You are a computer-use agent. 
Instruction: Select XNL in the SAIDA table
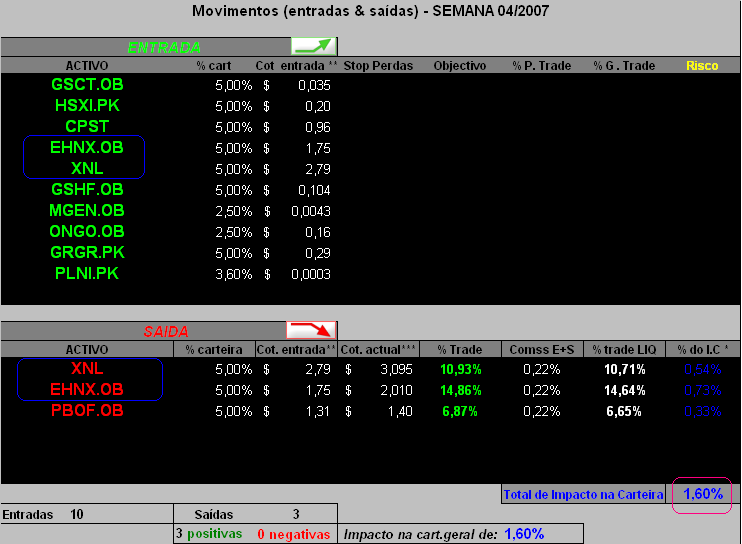coord(87,369)
